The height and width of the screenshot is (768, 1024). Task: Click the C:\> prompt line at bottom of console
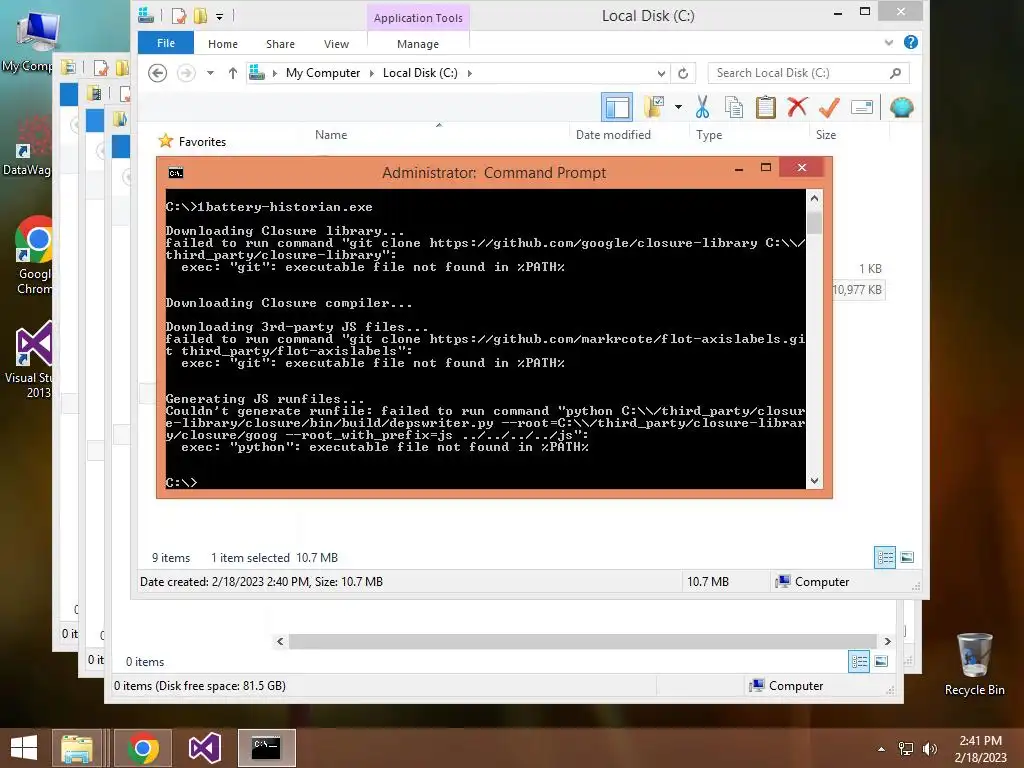click(x=181, y=483)
